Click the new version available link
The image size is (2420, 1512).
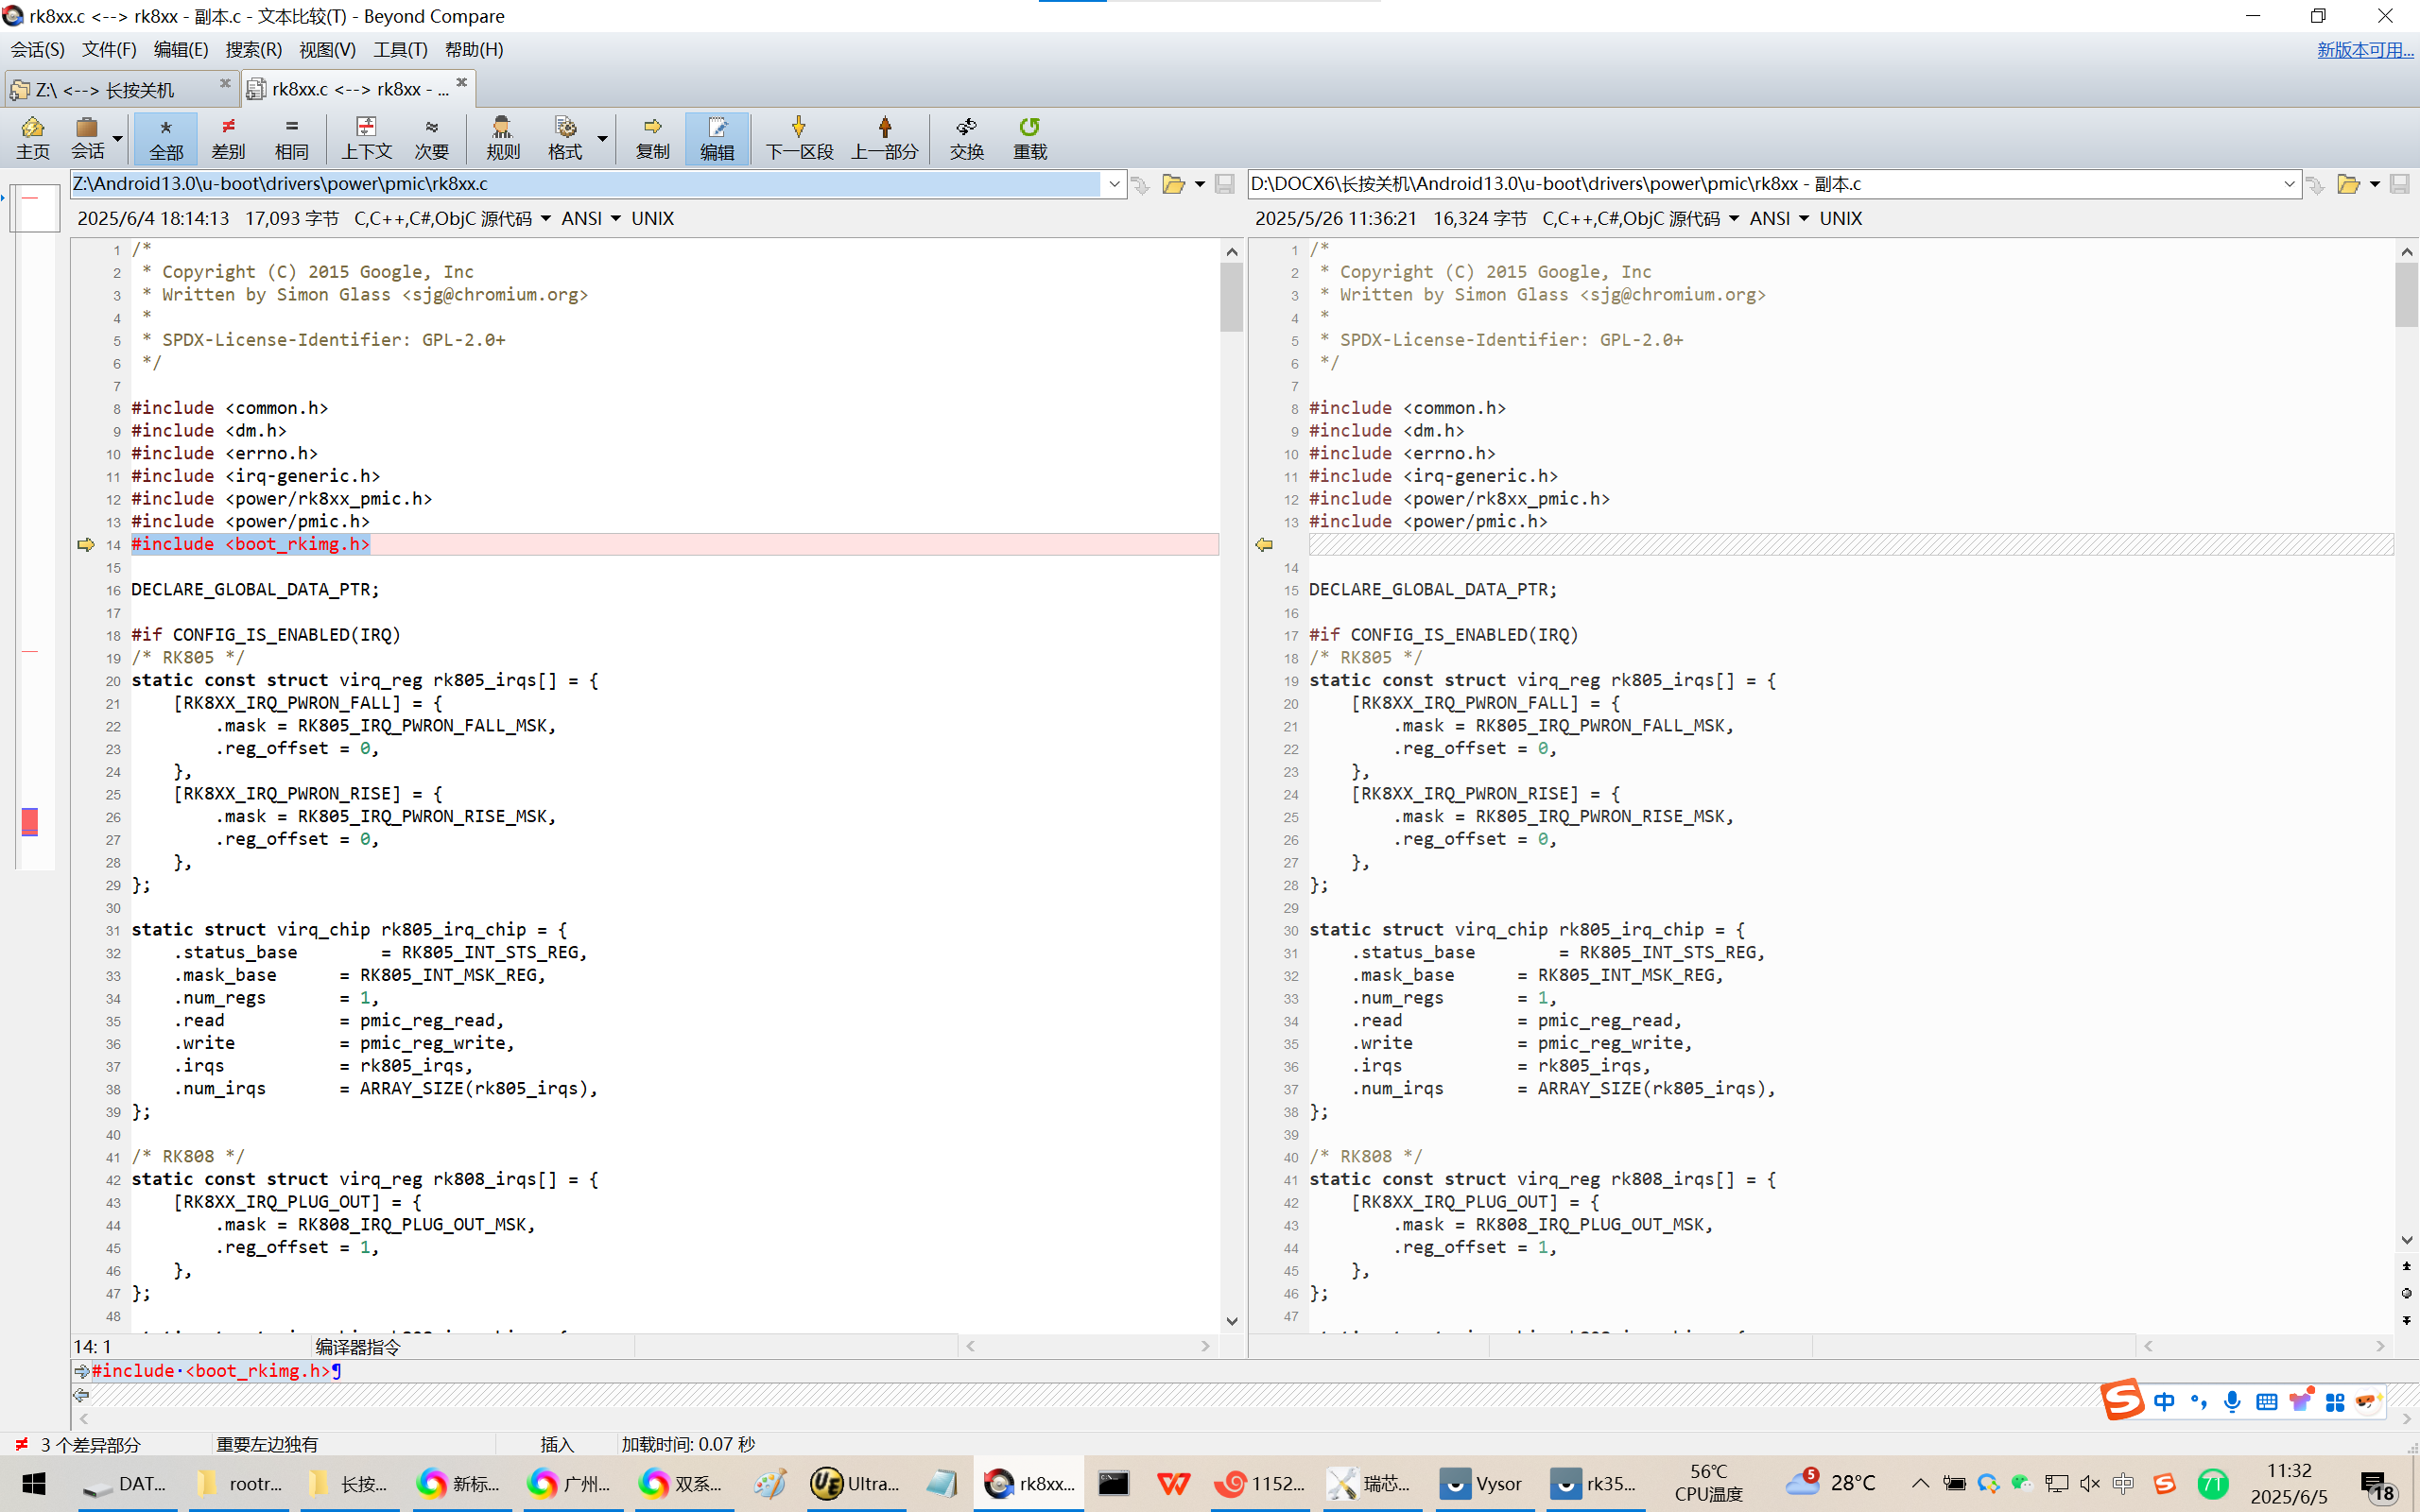point(2364,50)
